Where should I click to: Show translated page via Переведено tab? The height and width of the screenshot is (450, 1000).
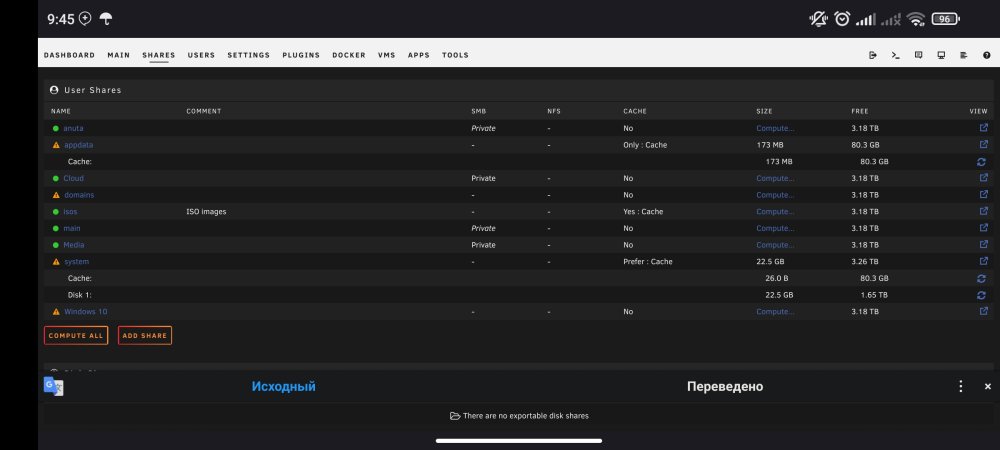724,386
